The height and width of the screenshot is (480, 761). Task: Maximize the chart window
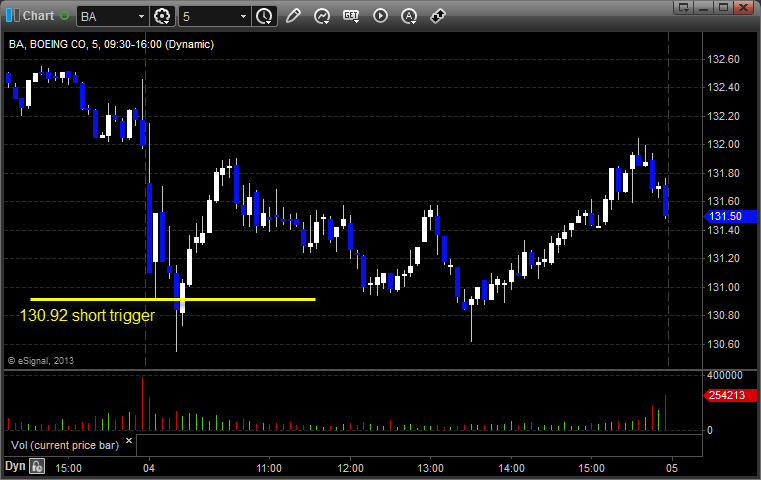click(723, 8)
